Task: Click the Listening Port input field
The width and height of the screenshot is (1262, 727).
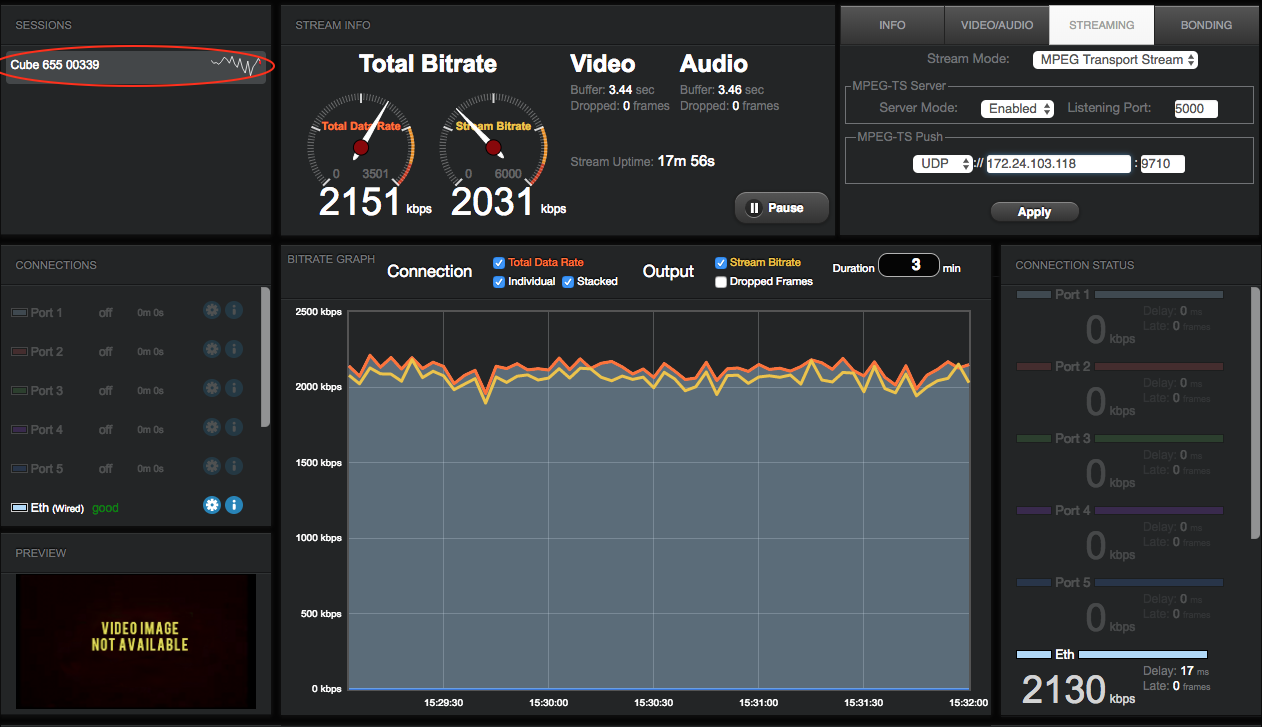Action: (x=1195, y=109)
